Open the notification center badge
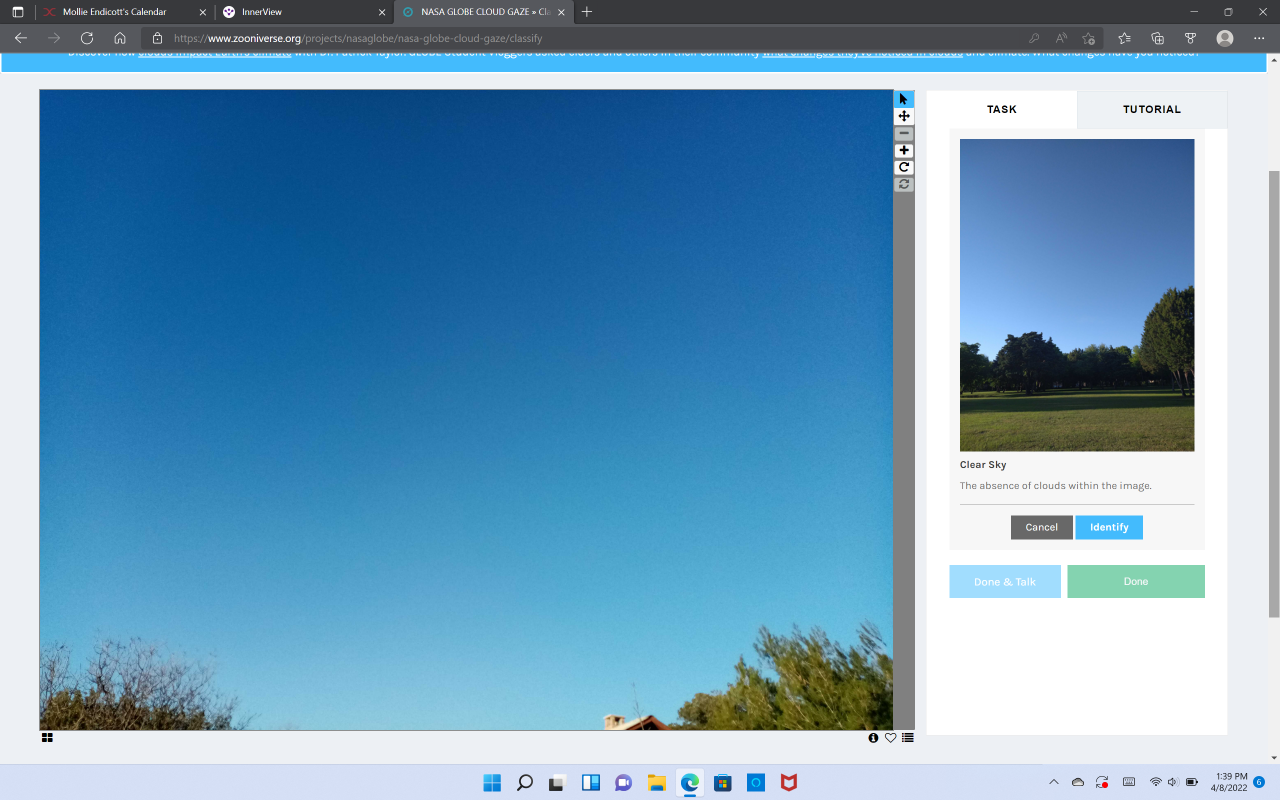The image size is (1280, 800). (x=1259, y=782)
